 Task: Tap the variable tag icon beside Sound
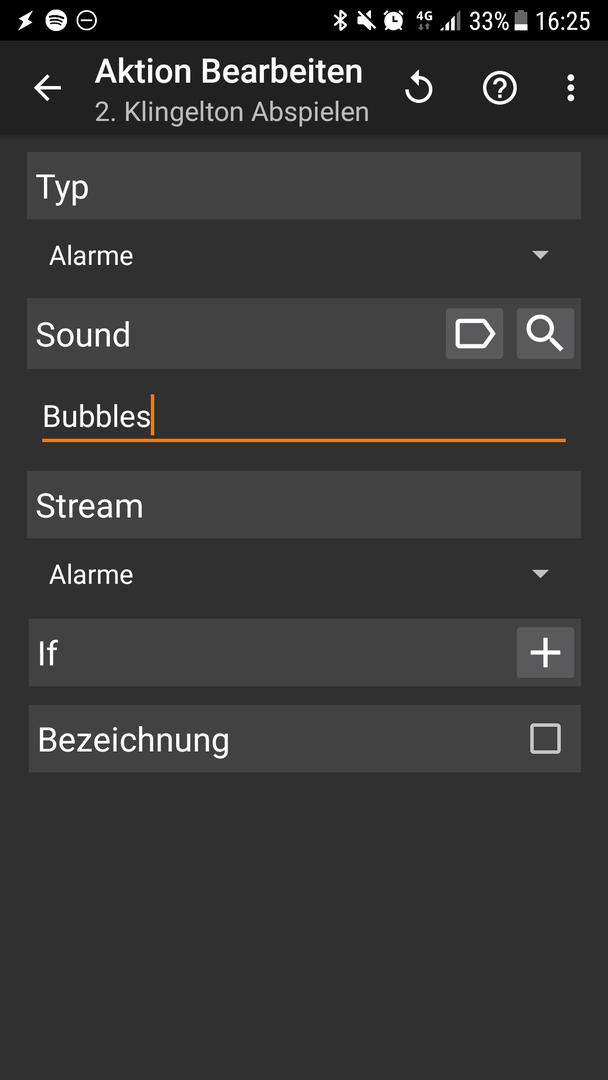(474, 334)
